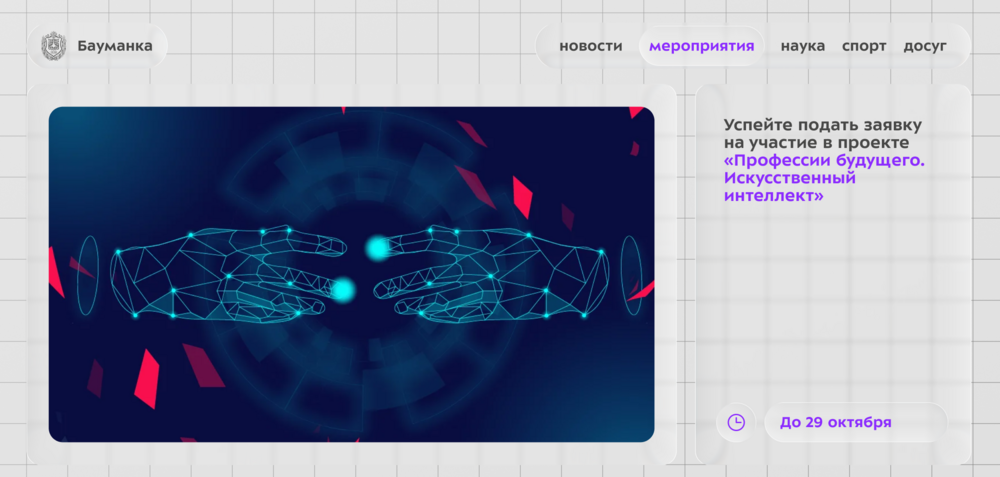1000x477 pixels.
Task: Click the «Успейте подать заявку» headline text
Action: coord(822,125)
